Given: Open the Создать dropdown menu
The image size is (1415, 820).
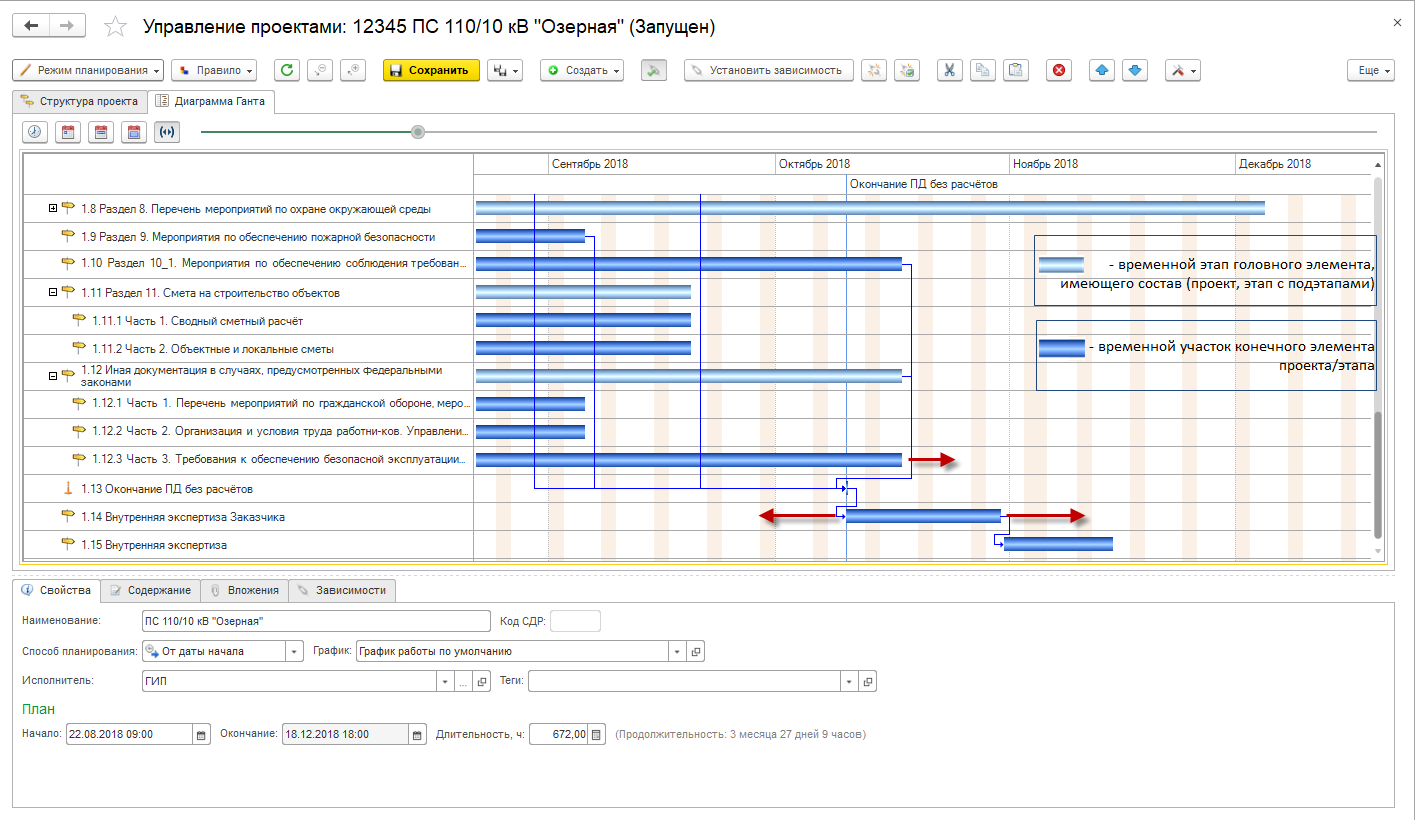Looking at the screenshot, I should point(582,70).
